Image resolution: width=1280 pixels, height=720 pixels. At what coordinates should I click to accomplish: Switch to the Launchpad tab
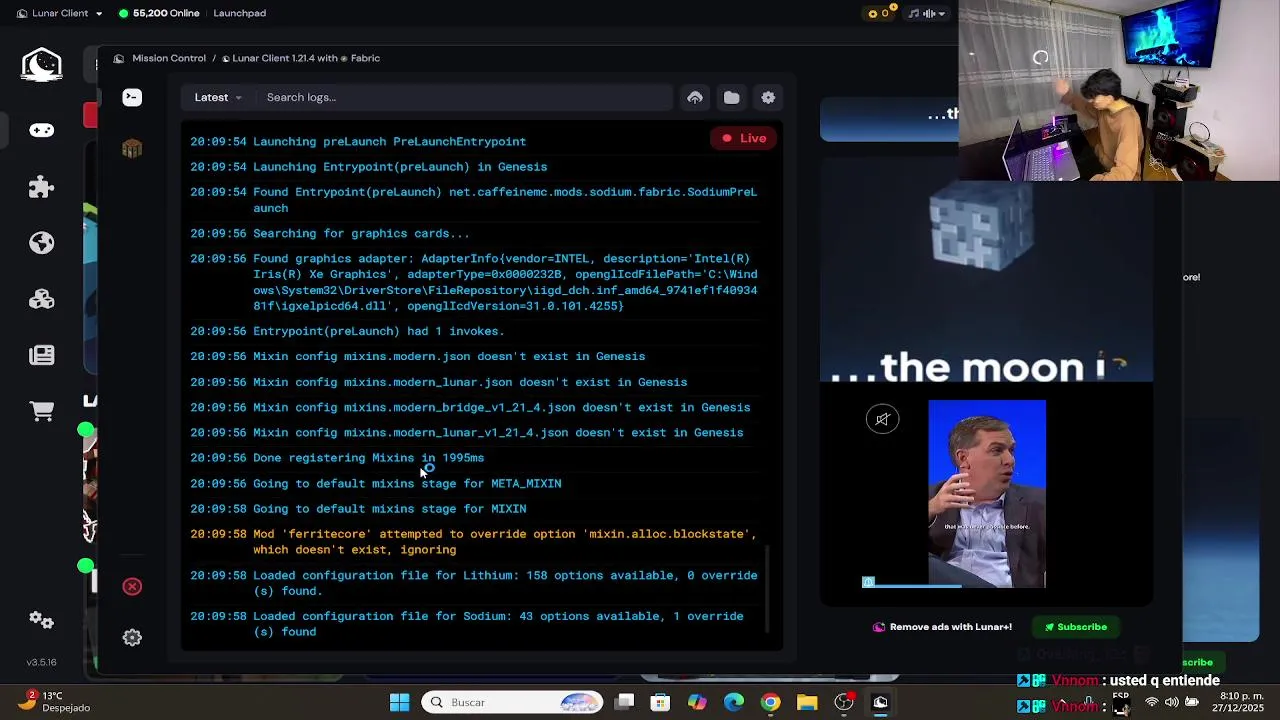click(239, 13)
